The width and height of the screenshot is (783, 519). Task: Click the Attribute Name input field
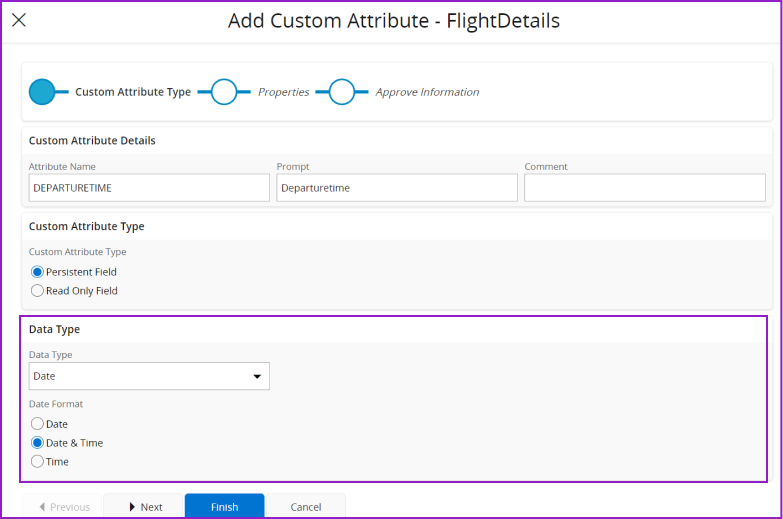(x=149, y=188)
